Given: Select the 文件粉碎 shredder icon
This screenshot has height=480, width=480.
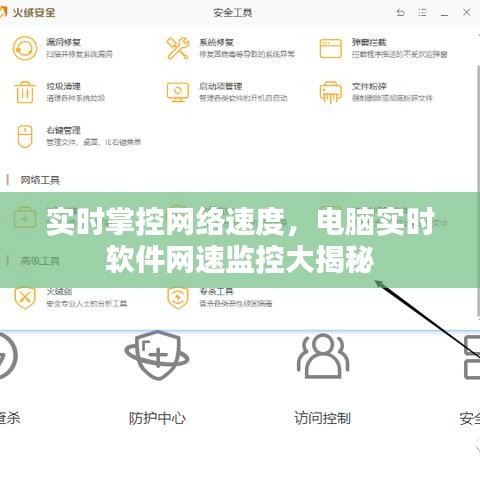Looking at the screenshot, I should pos(331,92).
